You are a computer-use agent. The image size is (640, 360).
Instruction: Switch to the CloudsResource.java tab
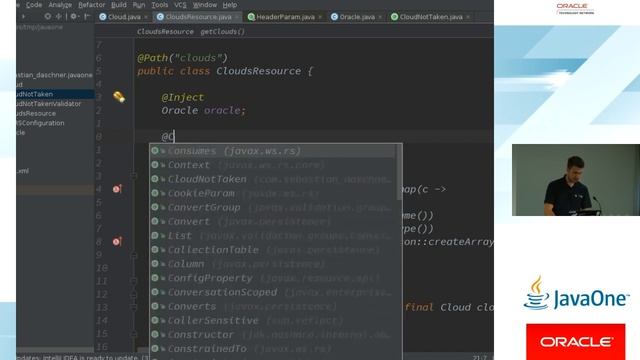(198, 17)
